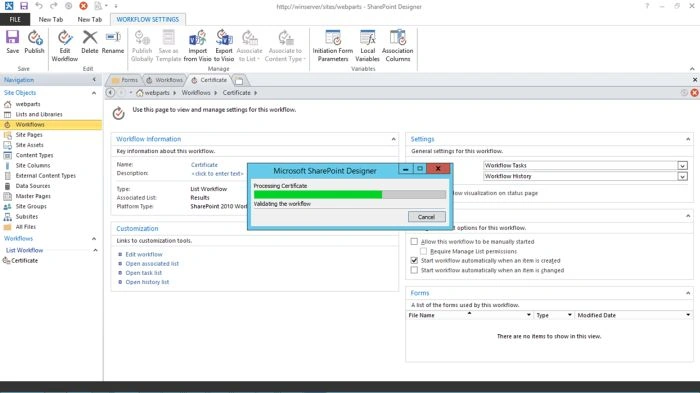This screenshot has width=700, height=393.
Task: Click the Type column header
Action: pos(542,315)
